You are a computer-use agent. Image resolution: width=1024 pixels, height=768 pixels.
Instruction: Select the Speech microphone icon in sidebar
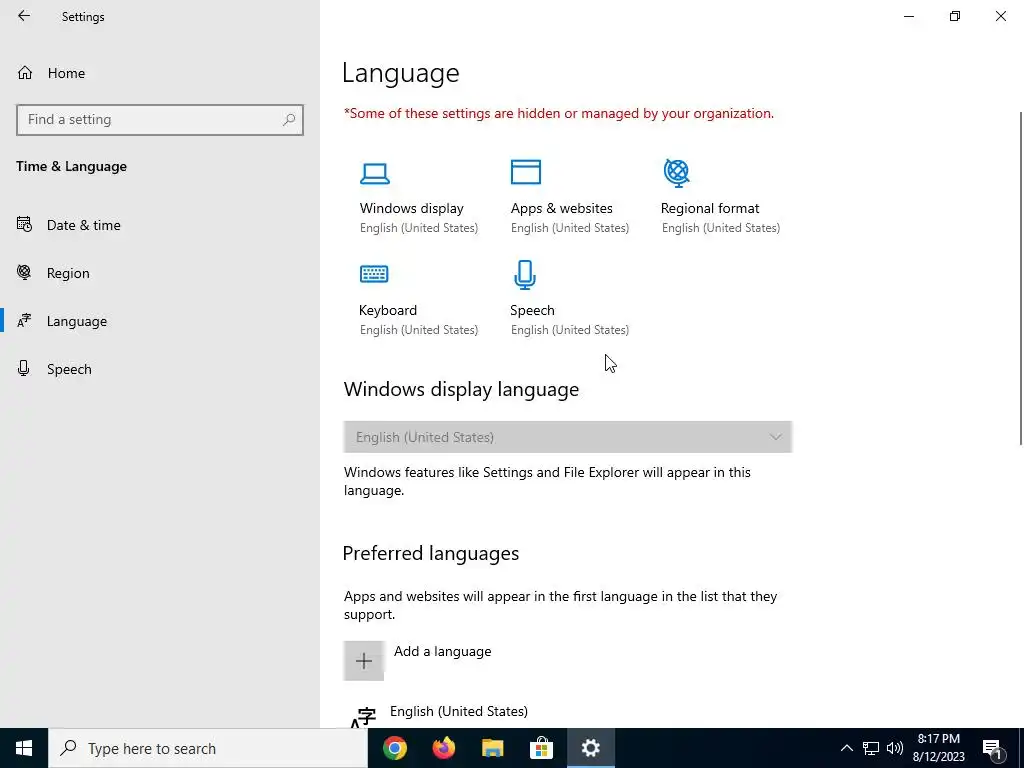(x=24, y=368)
